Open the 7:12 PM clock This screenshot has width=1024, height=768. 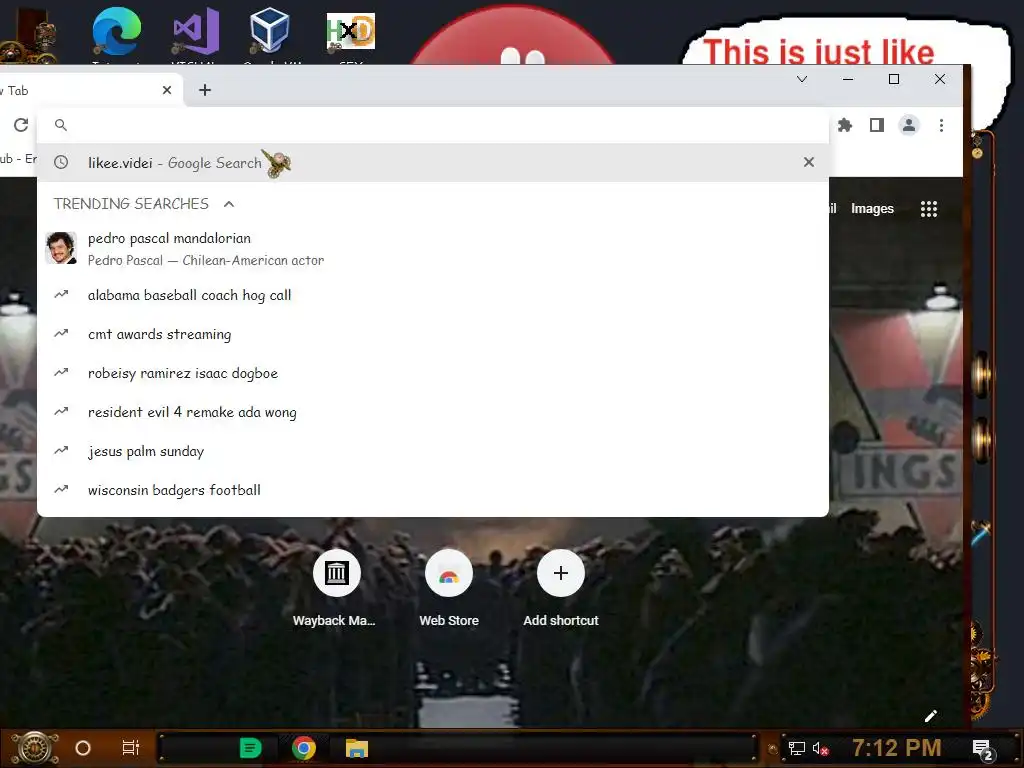pos(897,748)
